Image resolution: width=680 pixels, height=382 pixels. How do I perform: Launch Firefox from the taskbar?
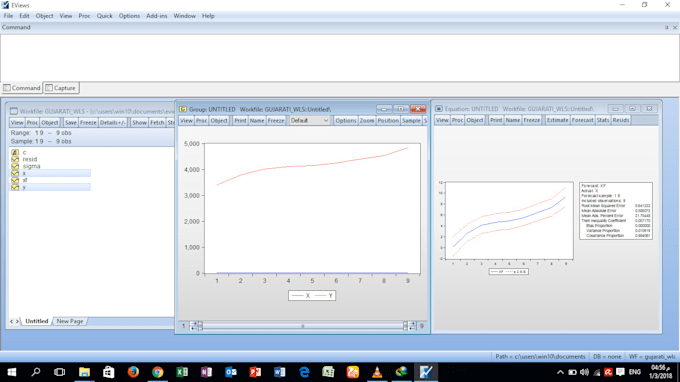coord(133,372)
